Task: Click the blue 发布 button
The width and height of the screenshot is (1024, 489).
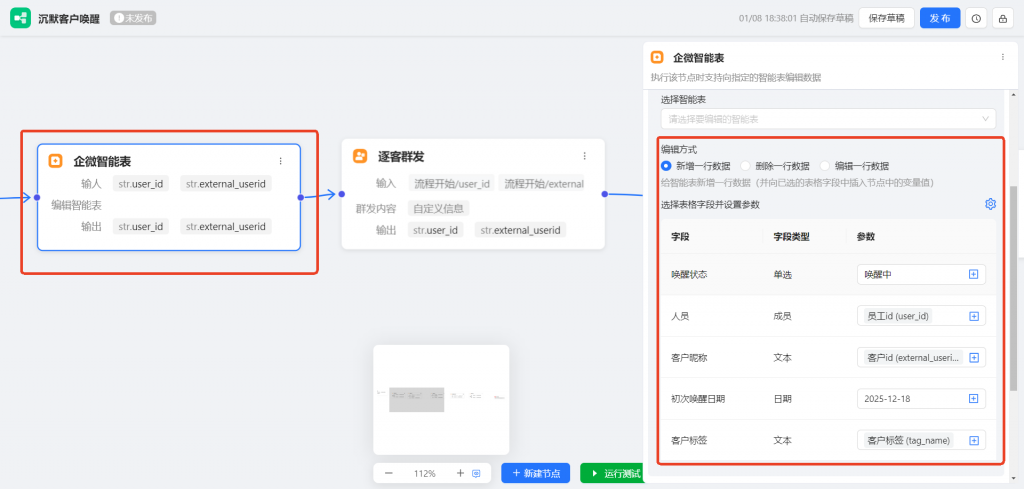Action: [940, 18]
